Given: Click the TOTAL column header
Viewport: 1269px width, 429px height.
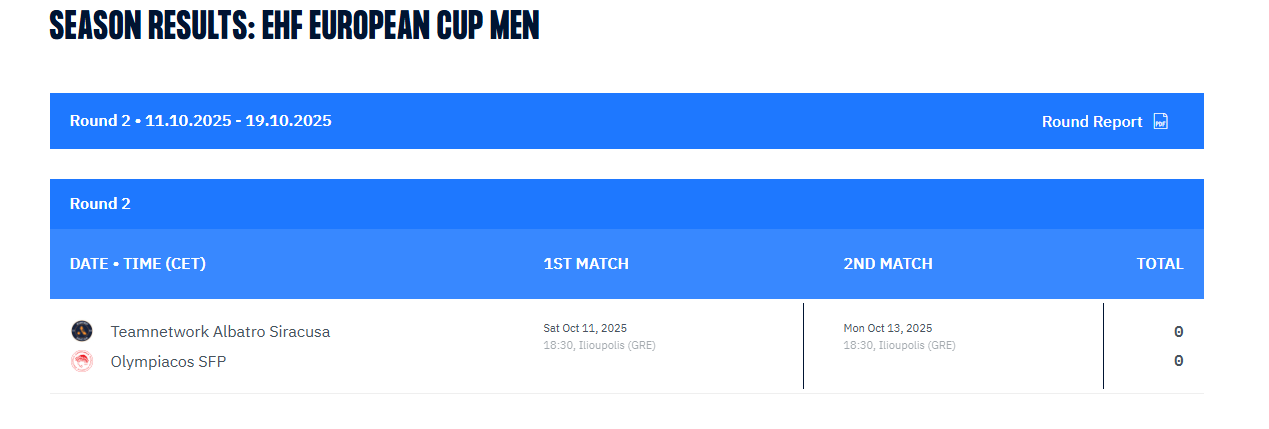Looking at the screenshot, I should [1159, 264].
